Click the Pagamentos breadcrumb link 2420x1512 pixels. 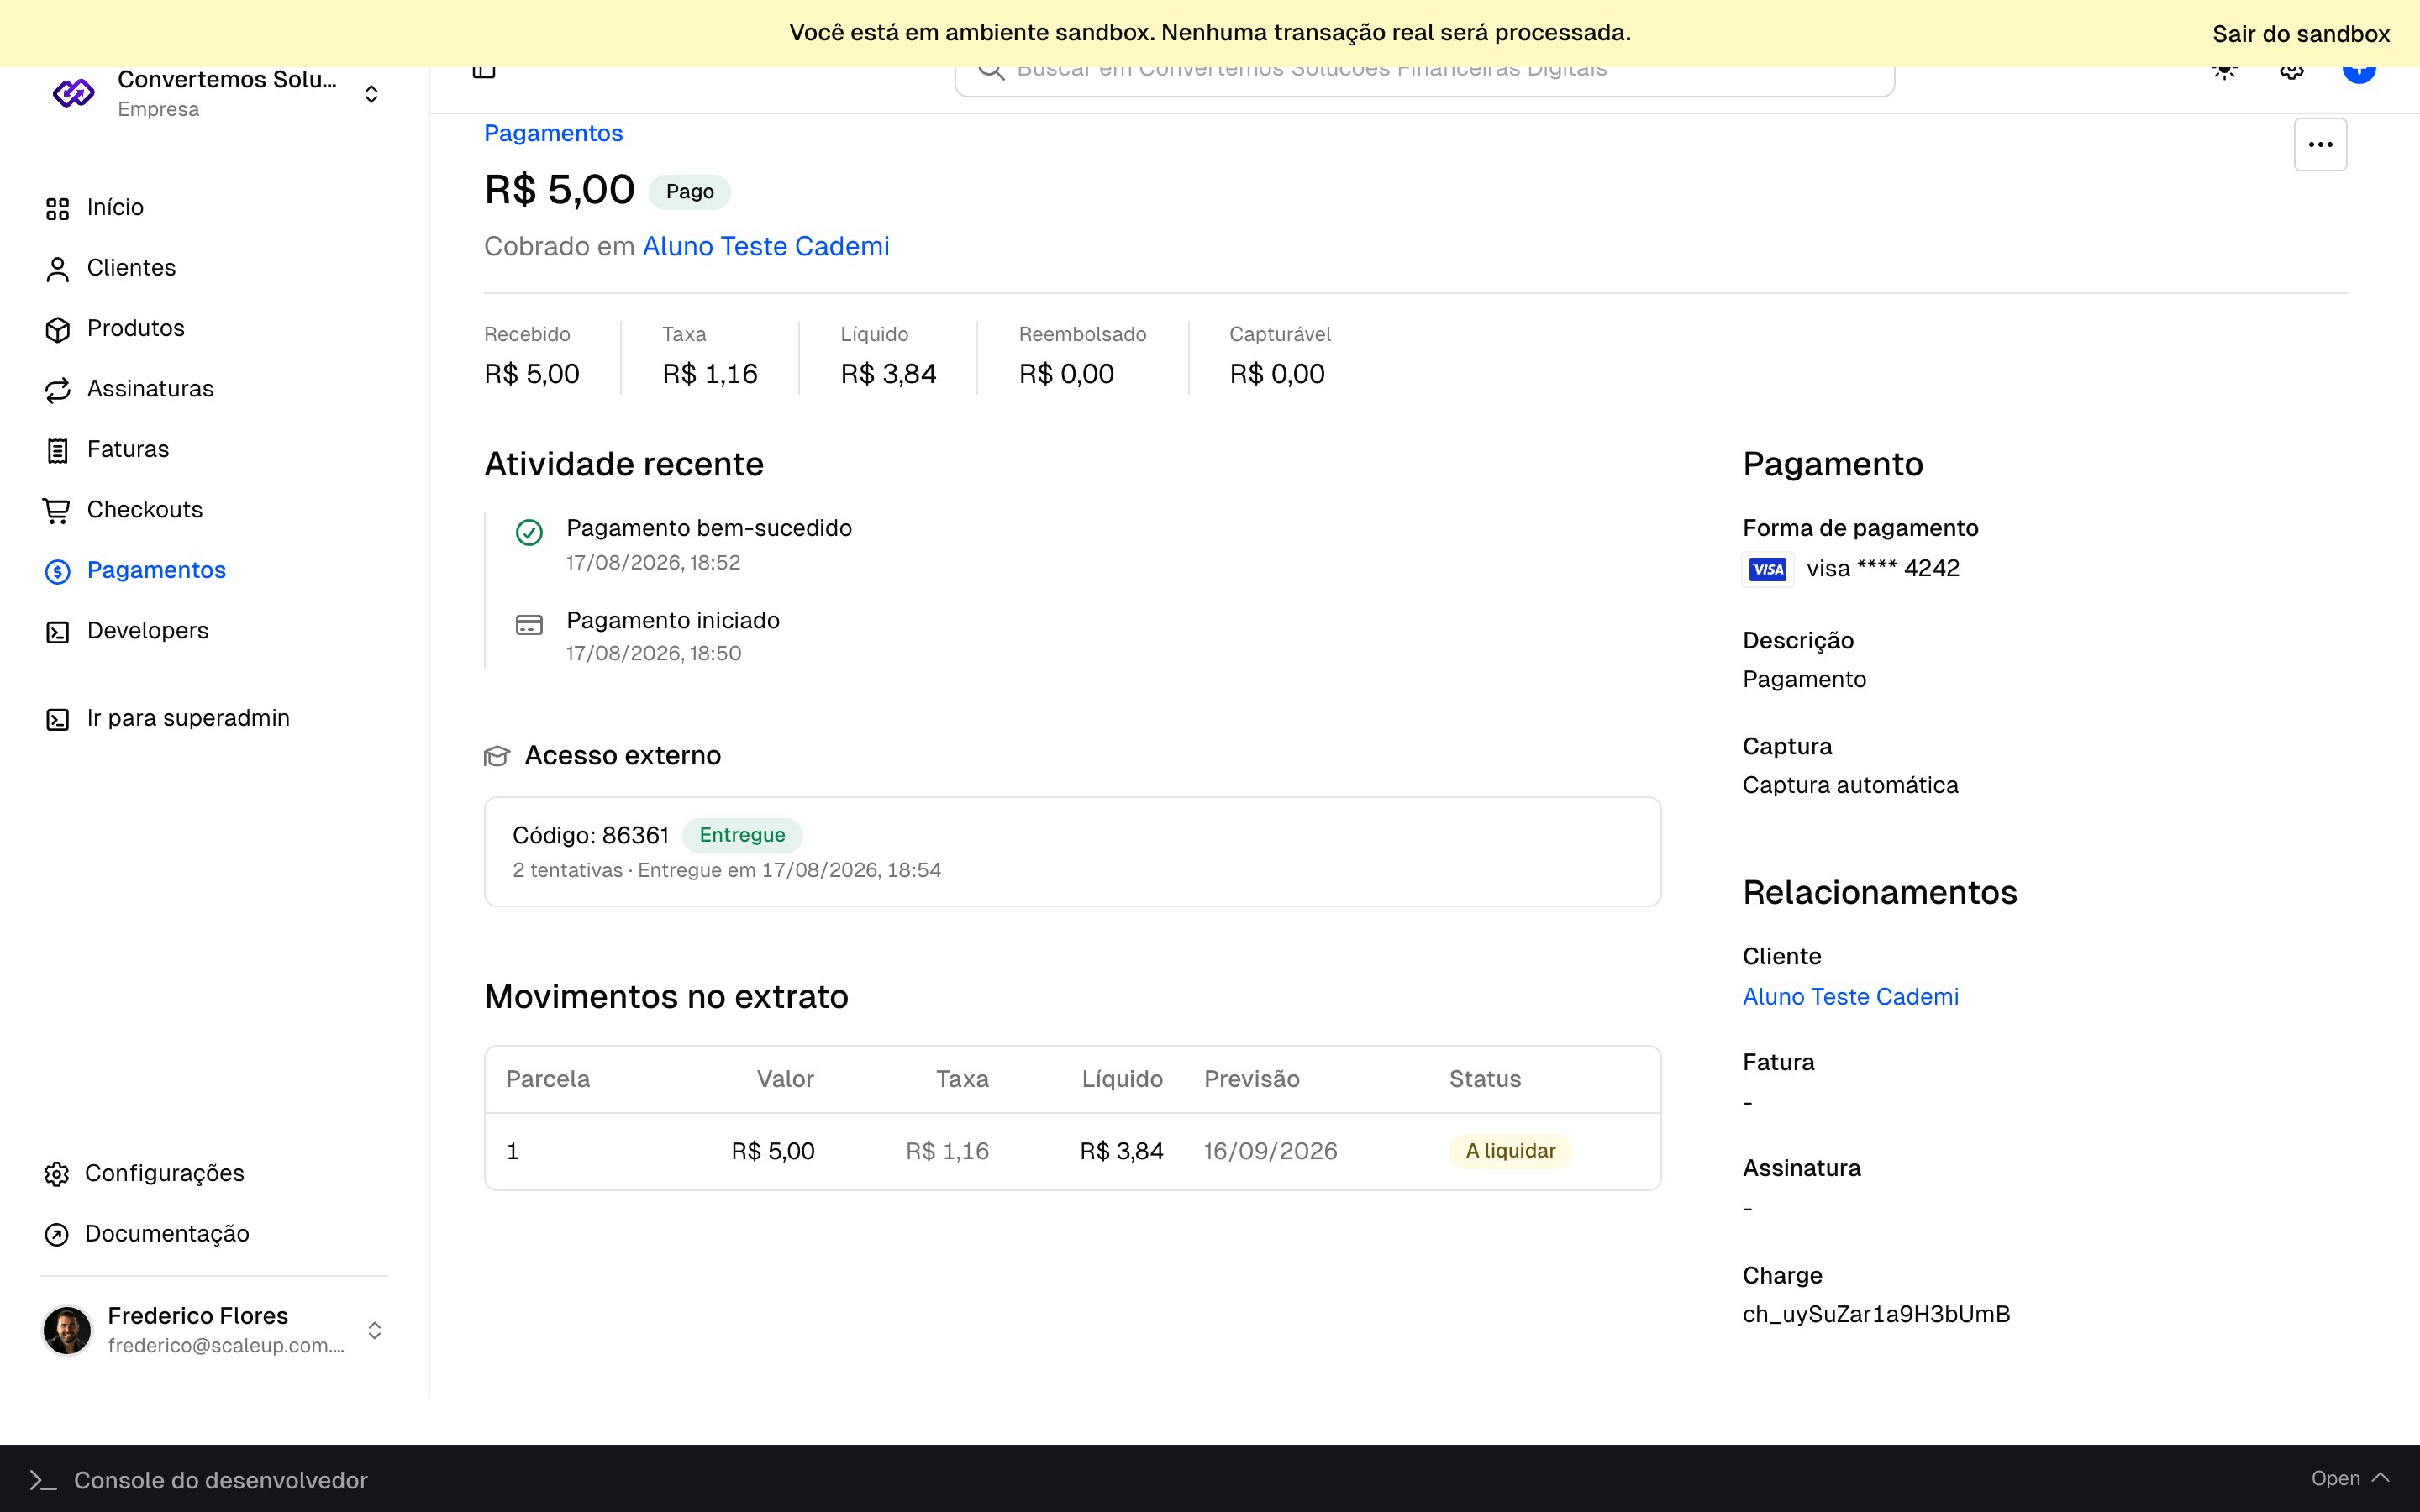coord(553,133)
